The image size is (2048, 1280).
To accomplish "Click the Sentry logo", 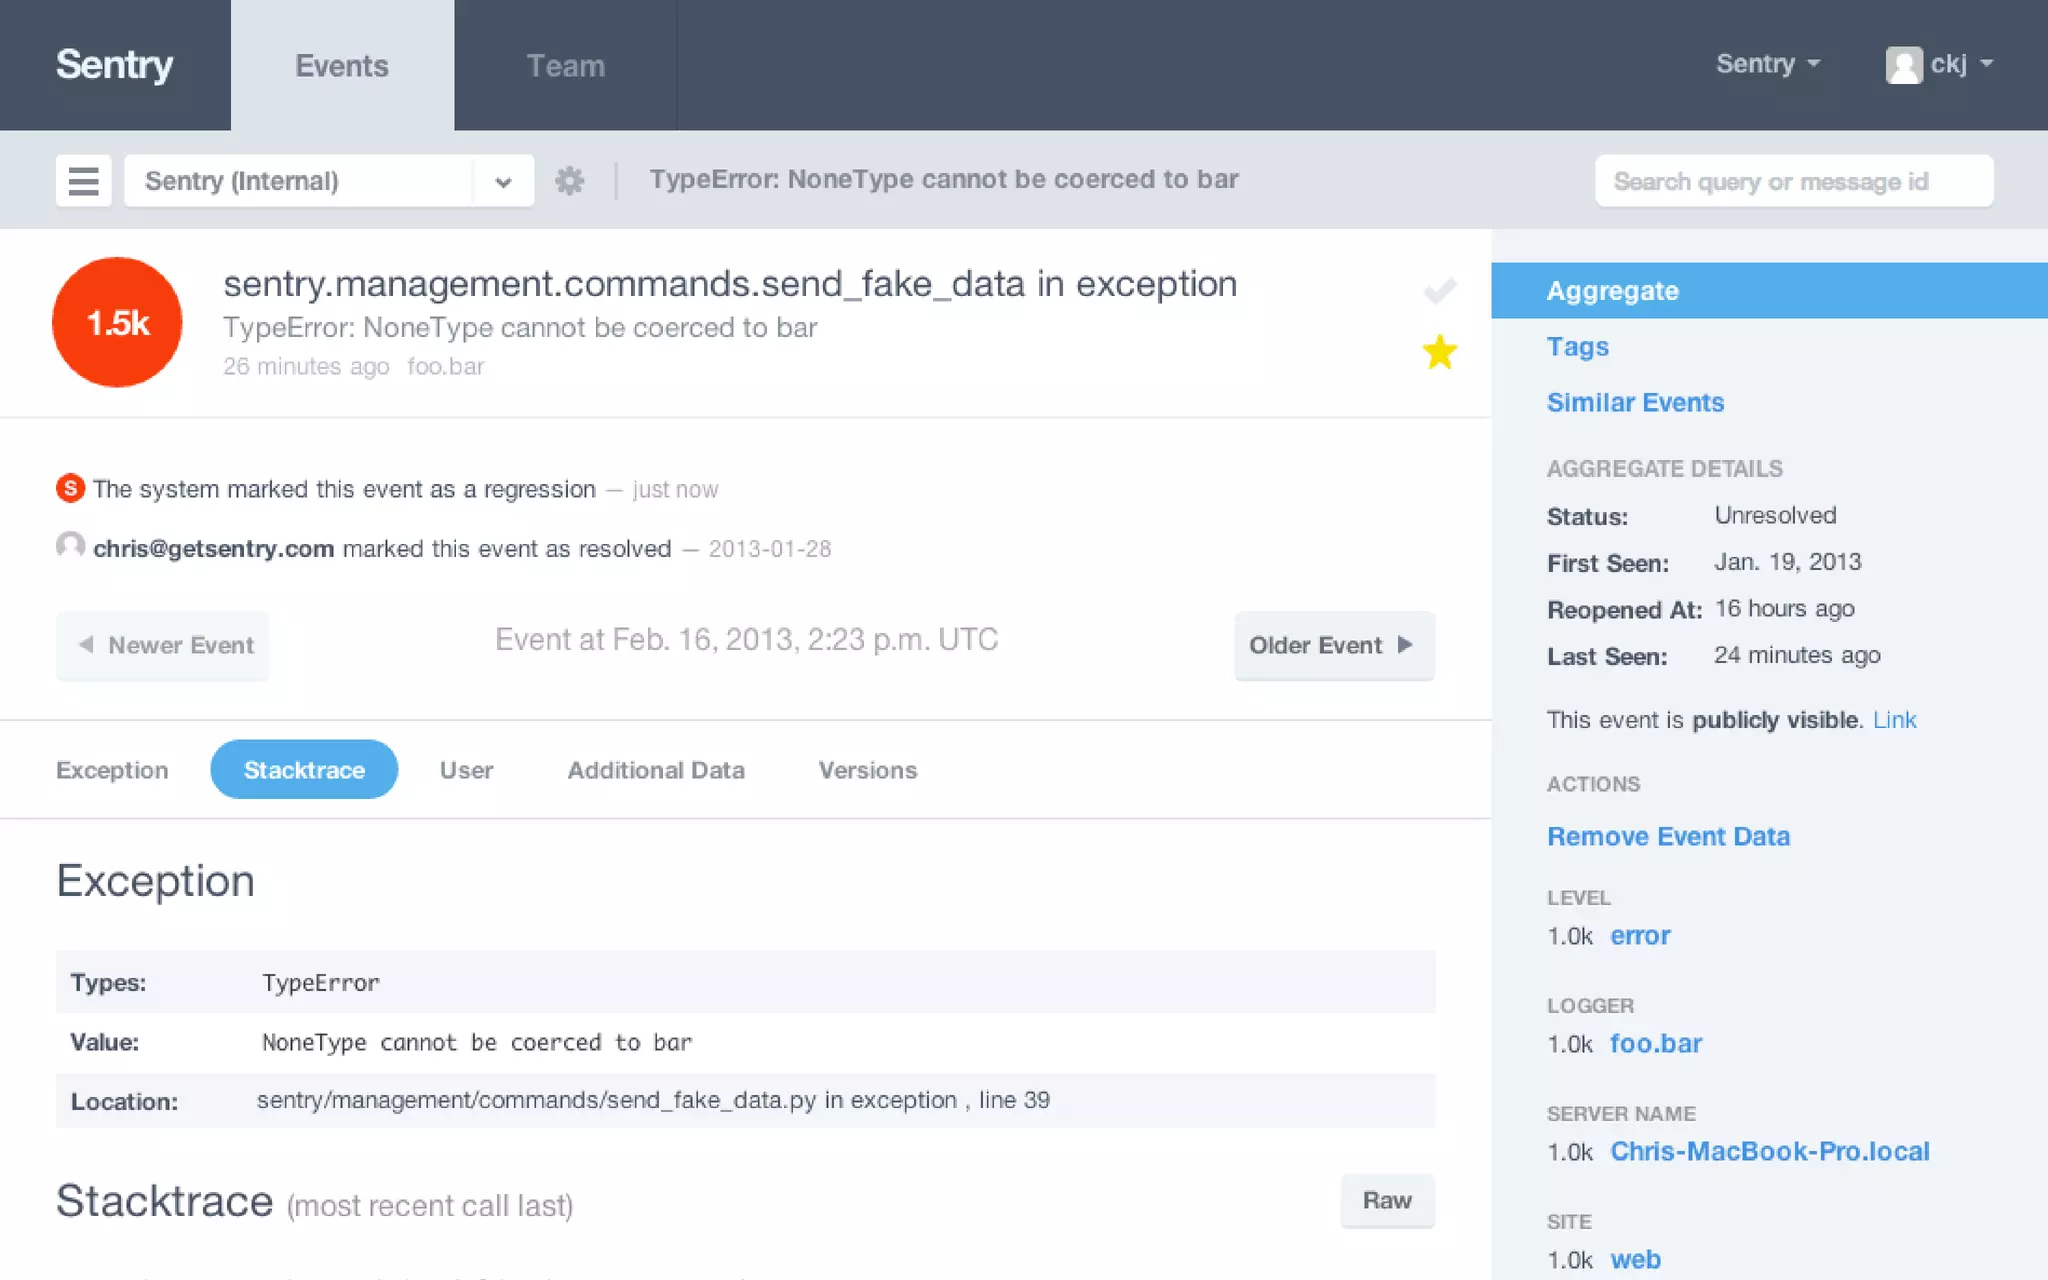I will click(x=115, y=65).
